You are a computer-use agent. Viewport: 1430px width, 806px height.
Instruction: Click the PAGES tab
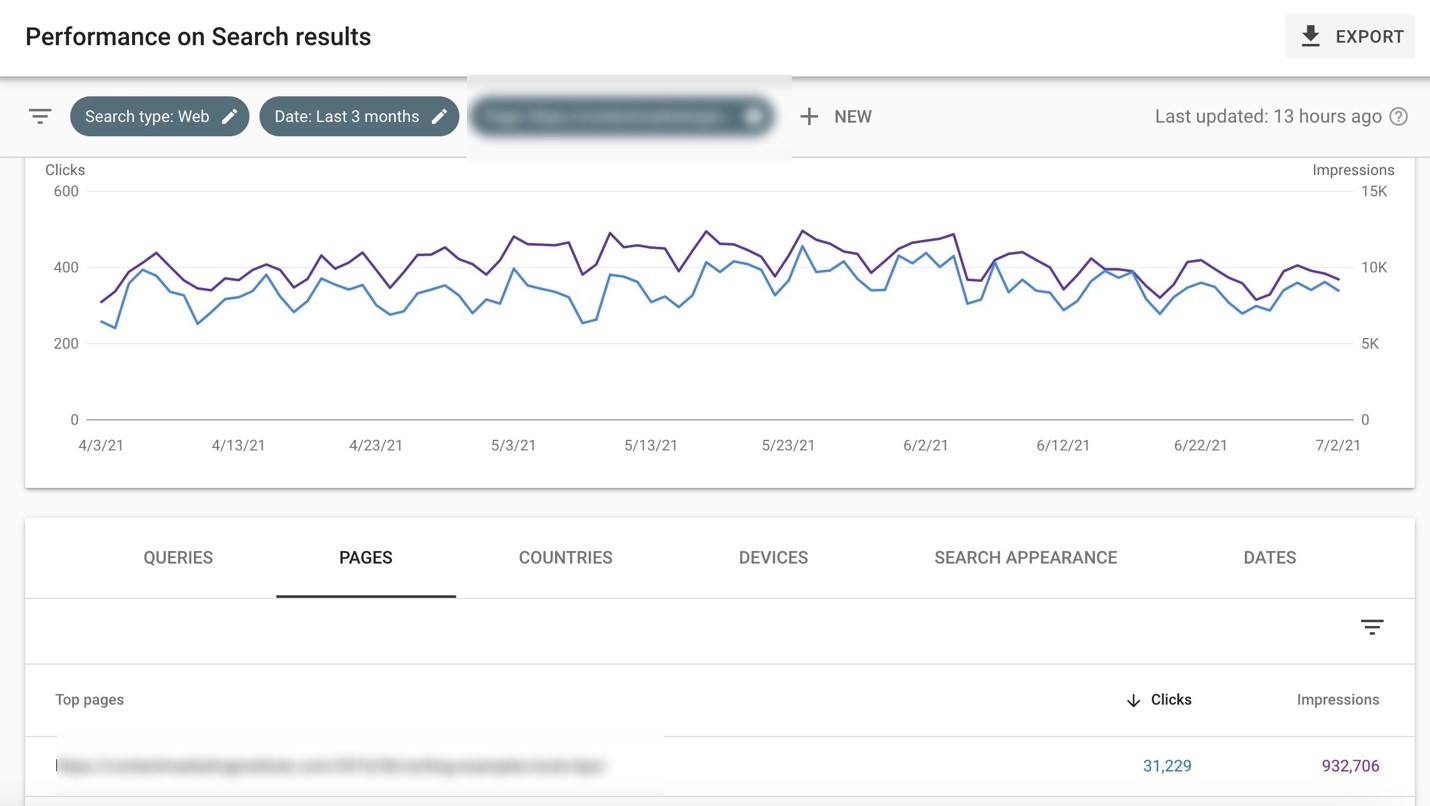click(x=366, y=558)
